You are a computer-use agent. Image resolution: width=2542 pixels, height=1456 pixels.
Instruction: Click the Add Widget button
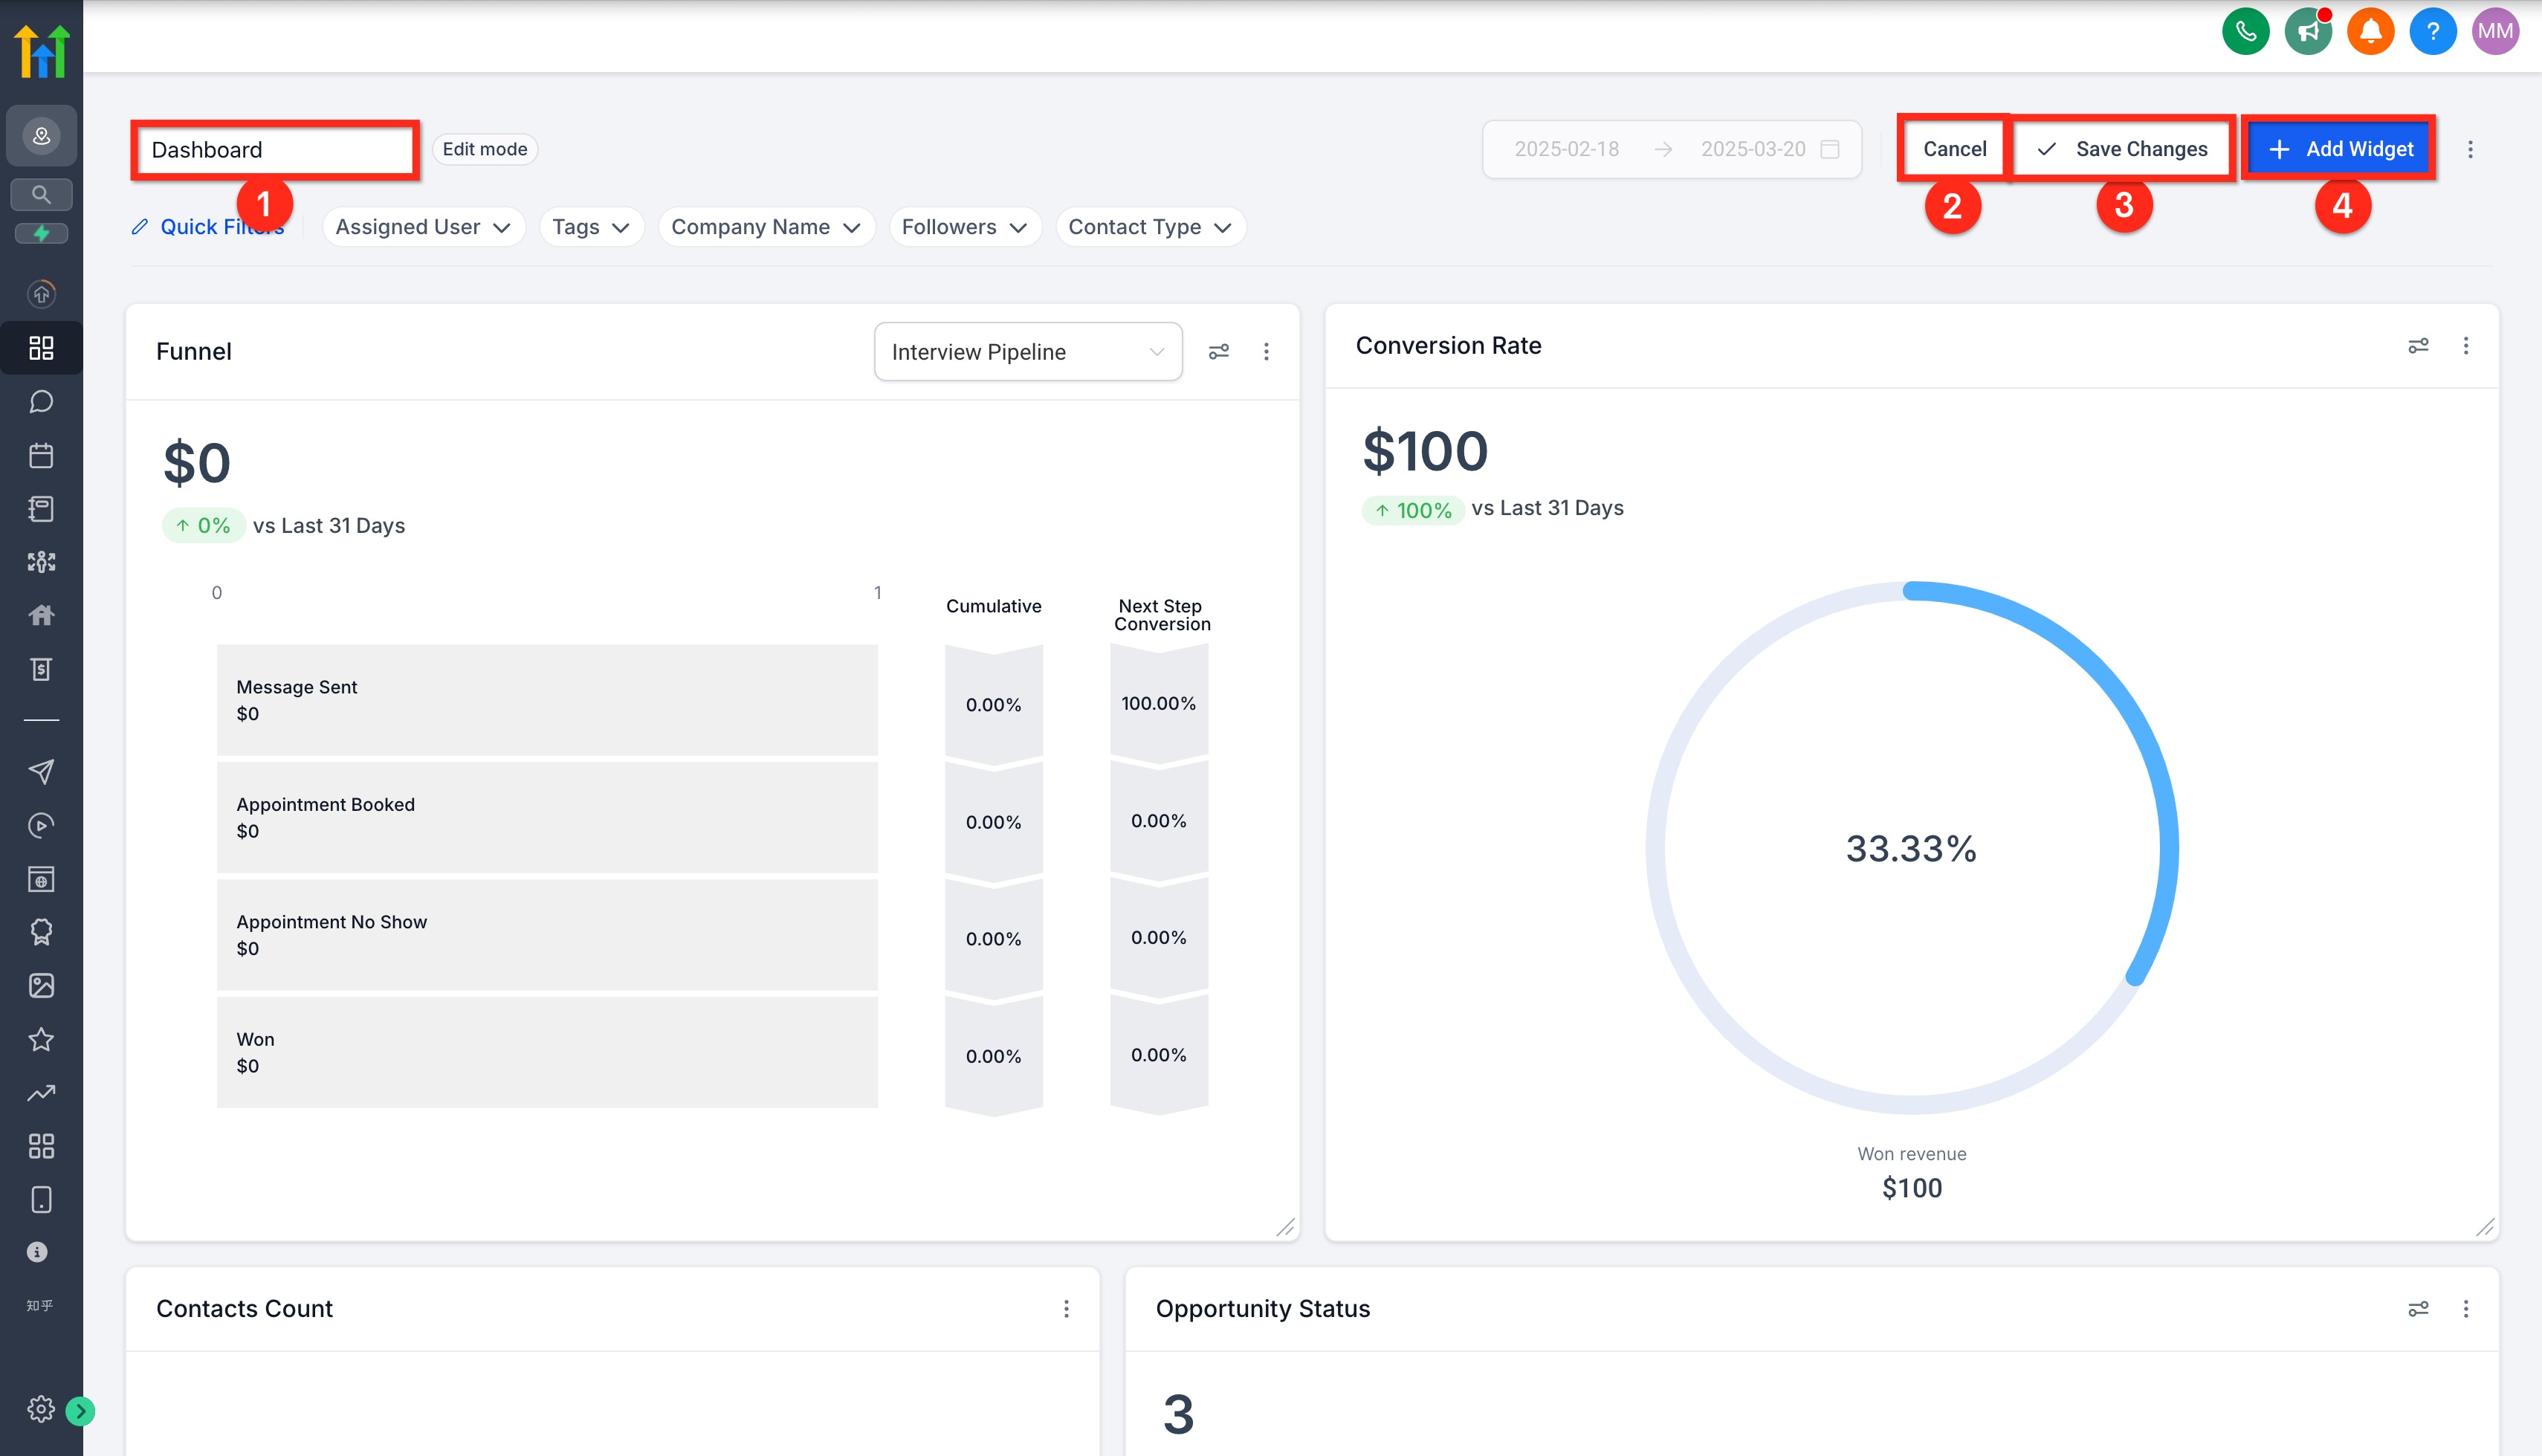tap(2338, 149)
